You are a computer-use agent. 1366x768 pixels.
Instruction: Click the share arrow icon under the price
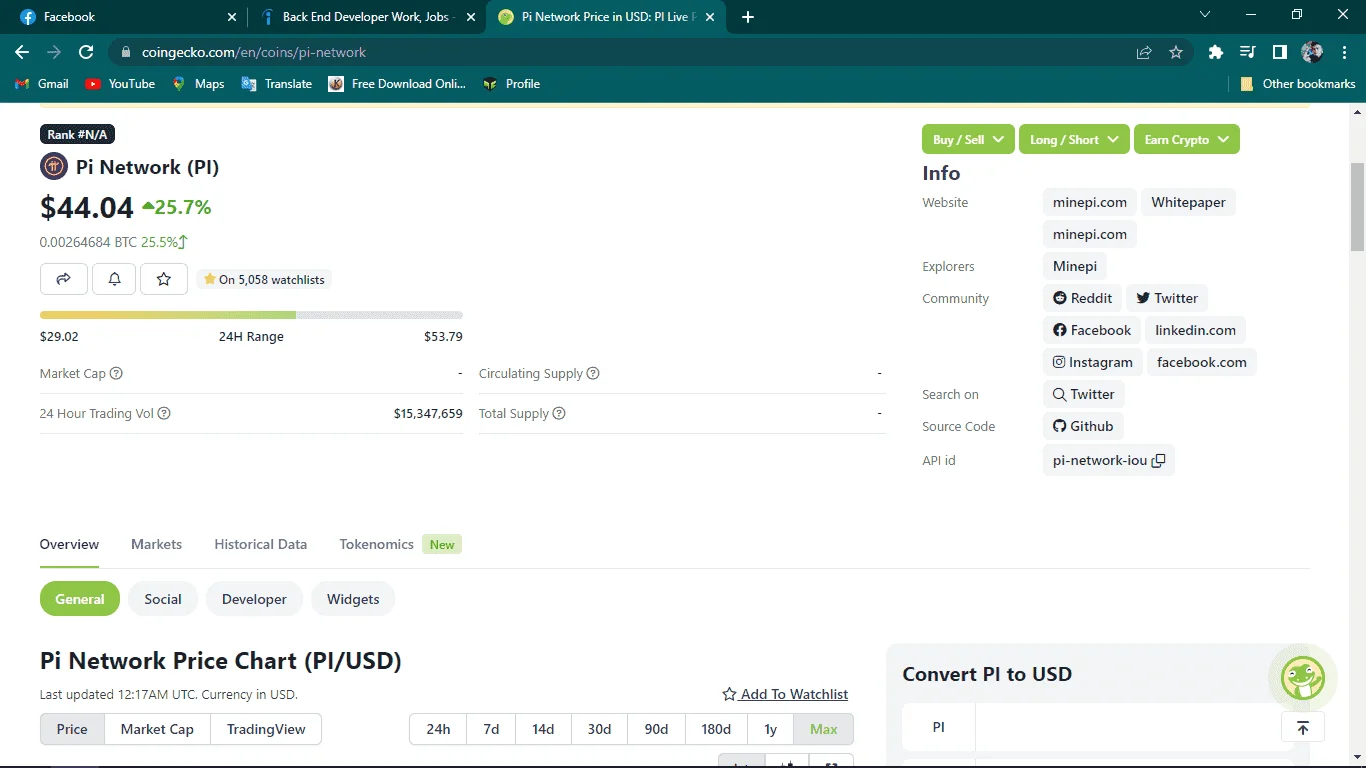pyautogui.click(x=64, y=279)
